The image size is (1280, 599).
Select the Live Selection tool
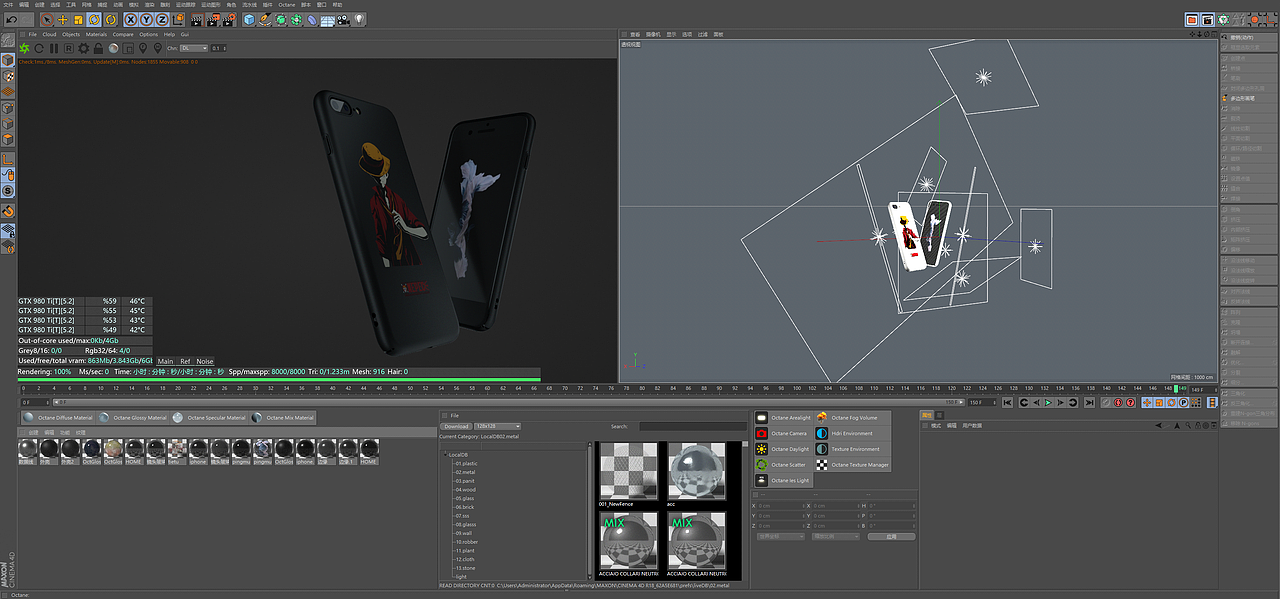(47, 20)
